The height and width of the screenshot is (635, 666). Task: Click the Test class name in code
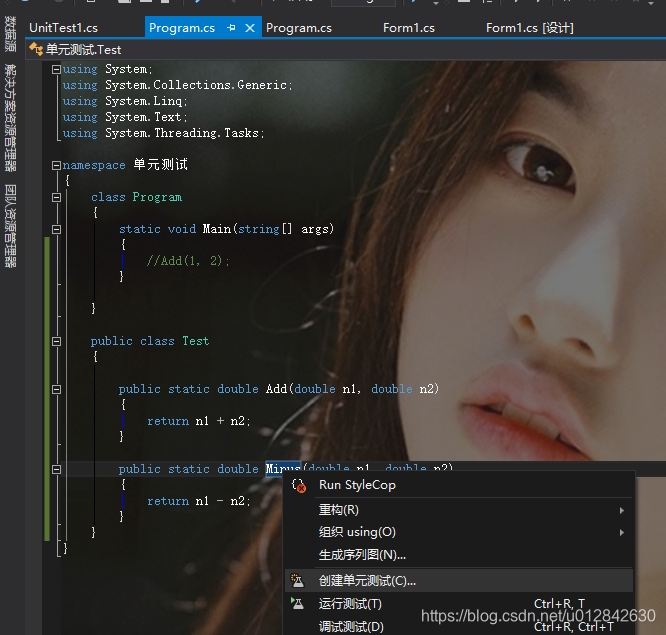pyautogui.click(x=196, y=341)
